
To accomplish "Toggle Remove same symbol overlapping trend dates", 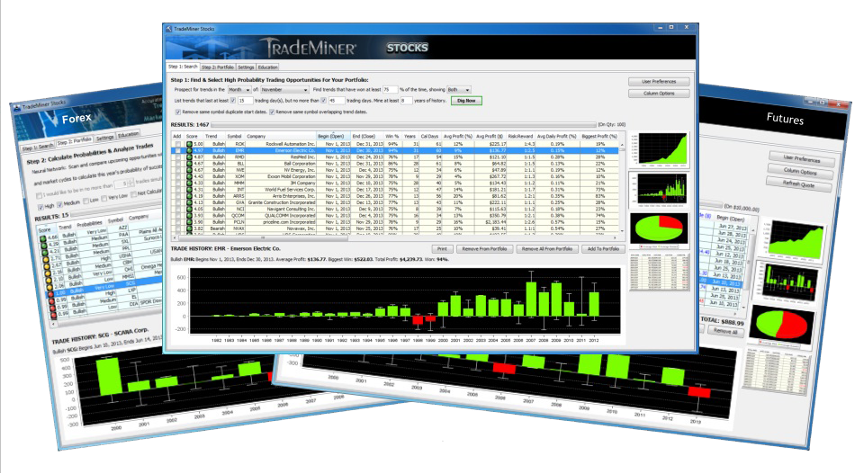I will tap(272, 112).
